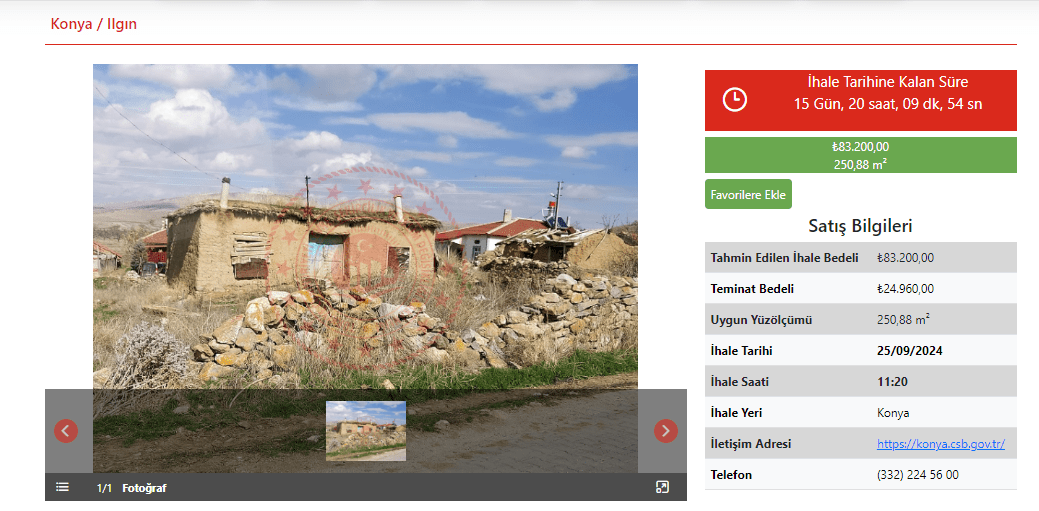Toggle the thumbnail list icon in gallery bar
The height and width of the screenshot is (511, 1039).
point(63,487)
